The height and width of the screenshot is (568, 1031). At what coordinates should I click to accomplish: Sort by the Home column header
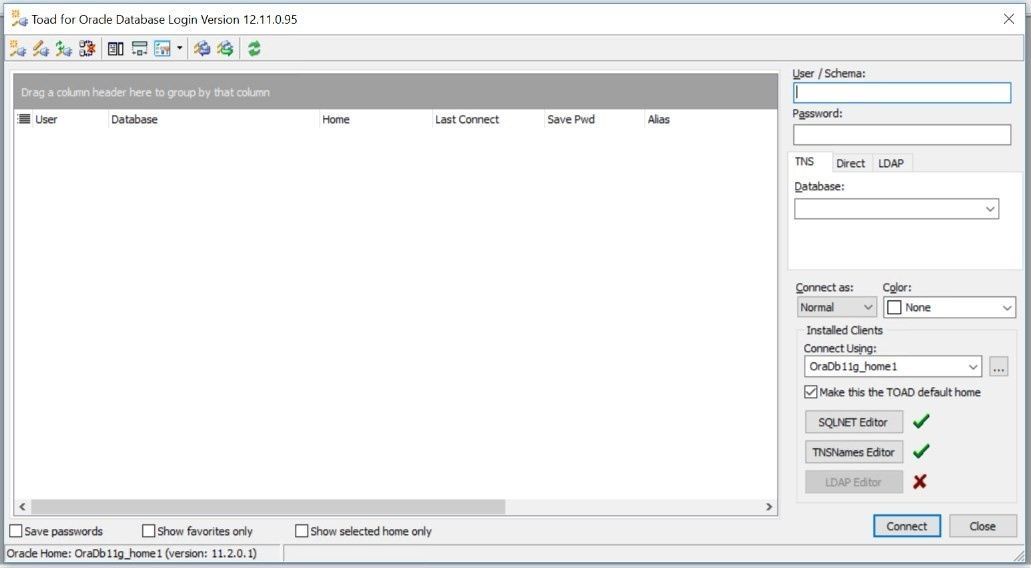(375, 119)
